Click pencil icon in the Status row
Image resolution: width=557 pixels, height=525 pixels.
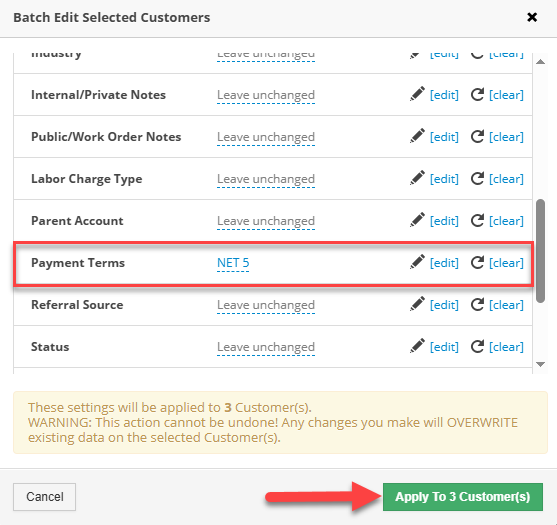click(x=417, y=346)
